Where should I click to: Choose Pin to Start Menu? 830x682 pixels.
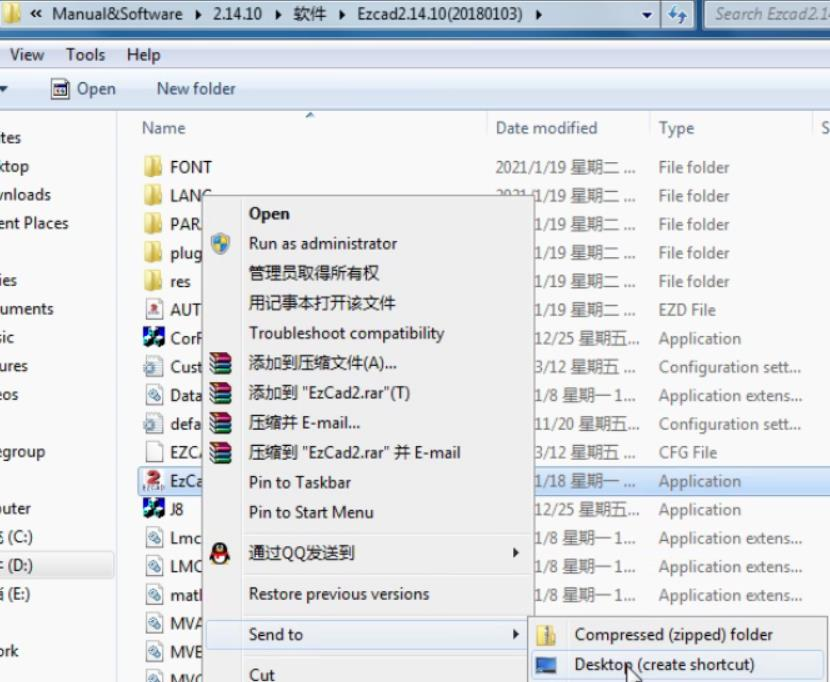point(311,512)
